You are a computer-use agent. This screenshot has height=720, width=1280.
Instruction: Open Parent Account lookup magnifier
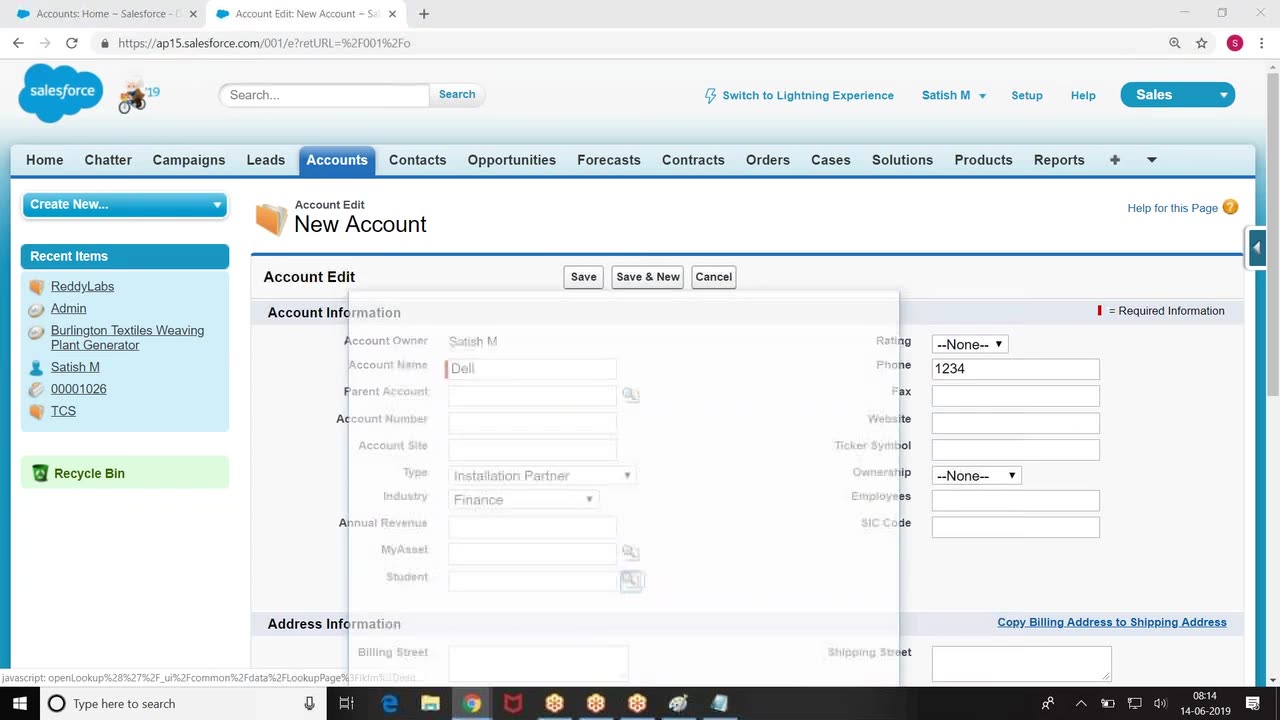point(630,395)
